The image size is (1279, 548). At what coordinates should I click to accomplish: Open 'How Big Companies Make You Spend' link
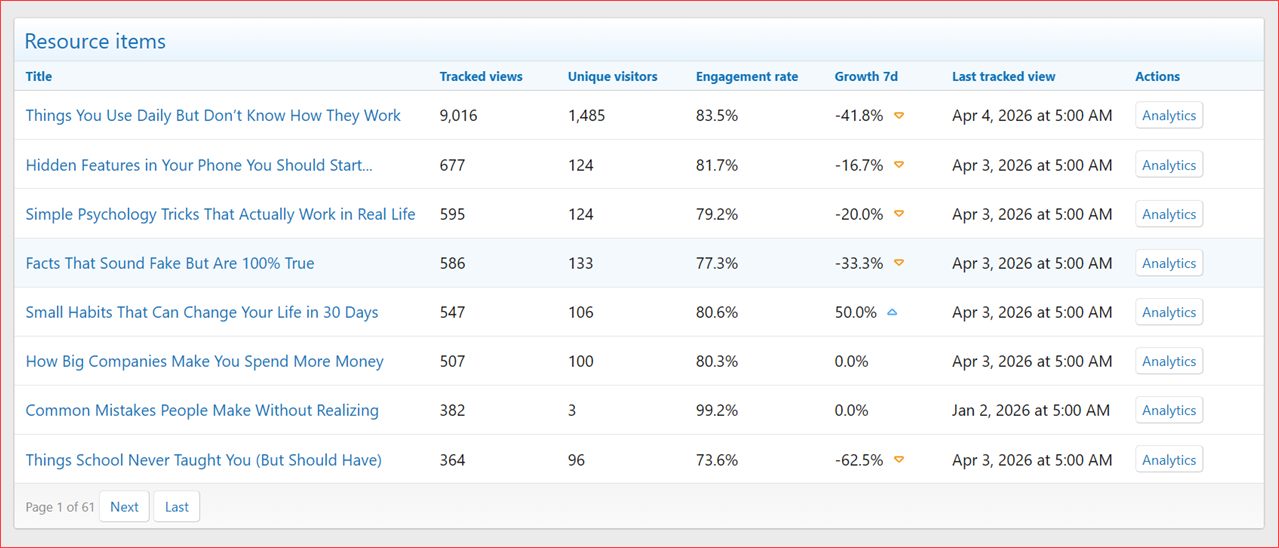tap(205, 361)
